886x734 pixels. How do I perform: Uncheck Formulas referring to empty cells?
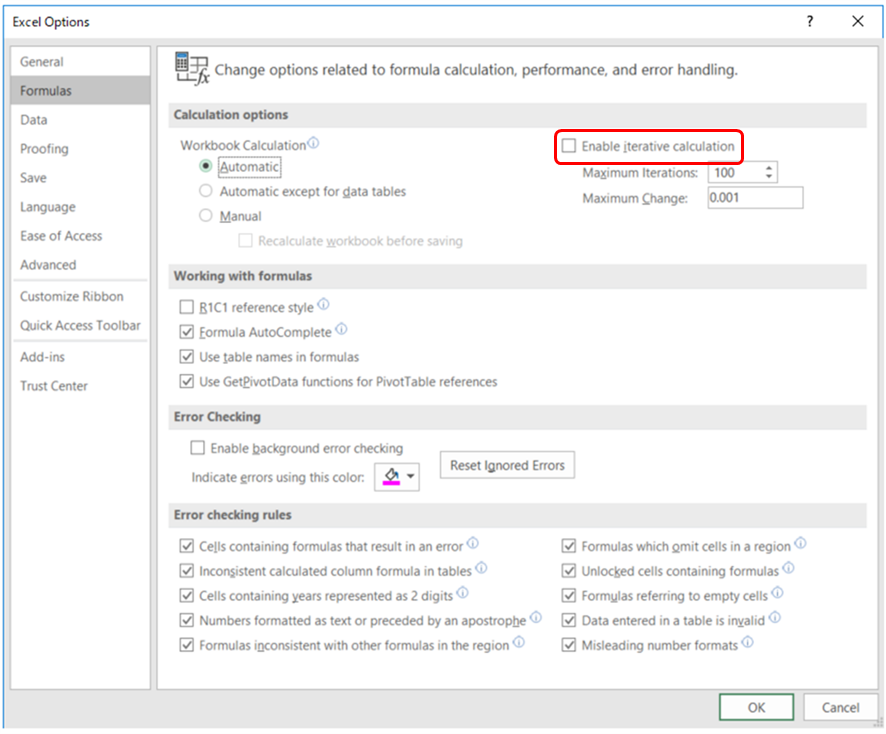click(569, 596)
